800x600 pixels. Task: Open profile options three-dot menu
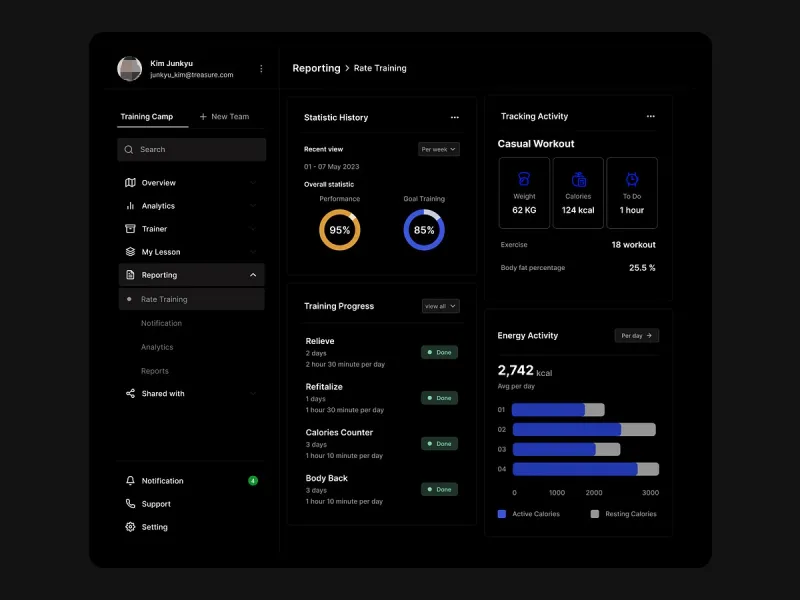pyautogui.click(x=261, y=68)
